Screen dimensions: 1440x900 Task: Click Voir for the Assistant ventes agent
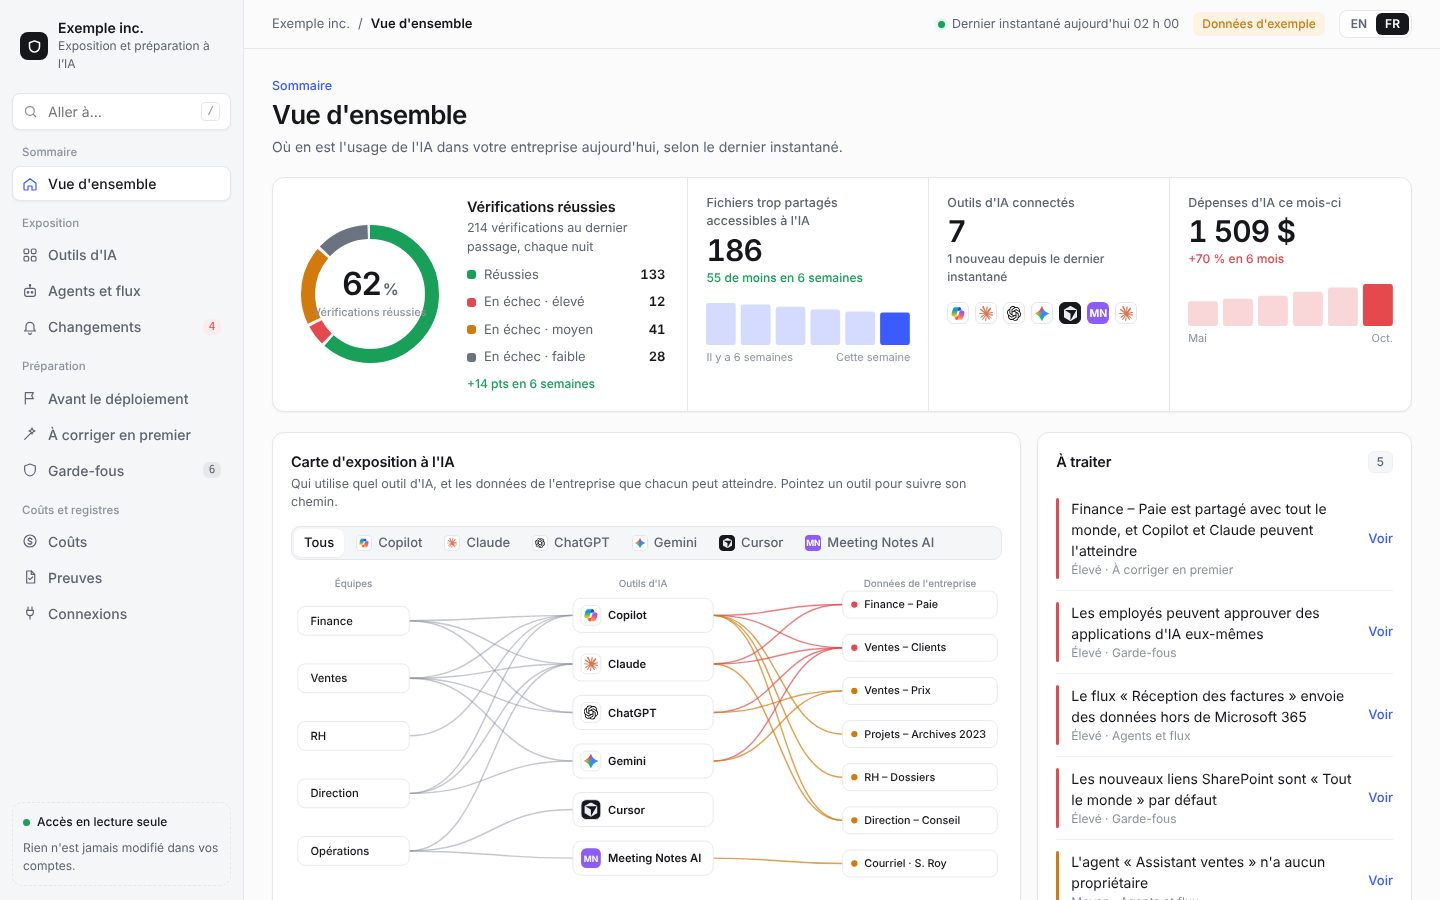pos(1380,880)
